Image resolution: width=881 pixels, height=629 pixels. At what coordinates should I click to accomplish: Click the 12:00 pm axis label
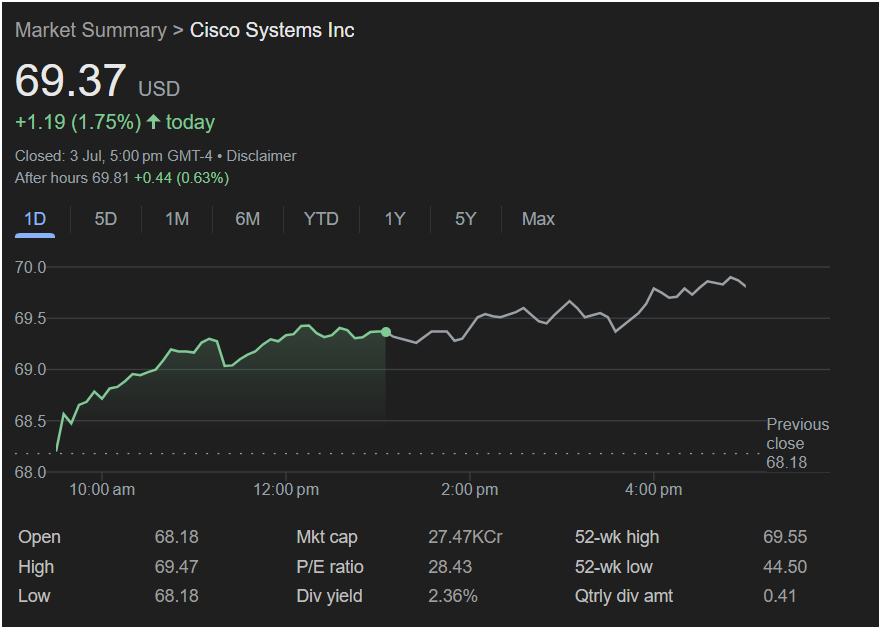click(286, 490)
